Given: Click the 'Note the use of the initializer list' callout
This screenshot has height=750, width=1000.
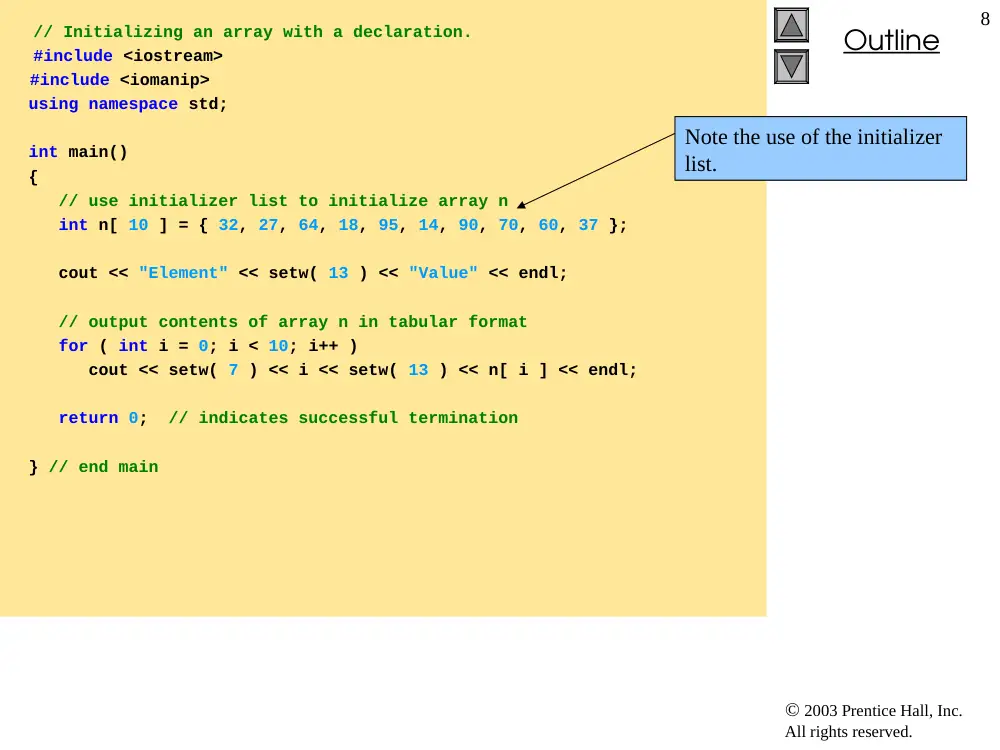Looking at the screenshot, I should (x=820, y=149).
